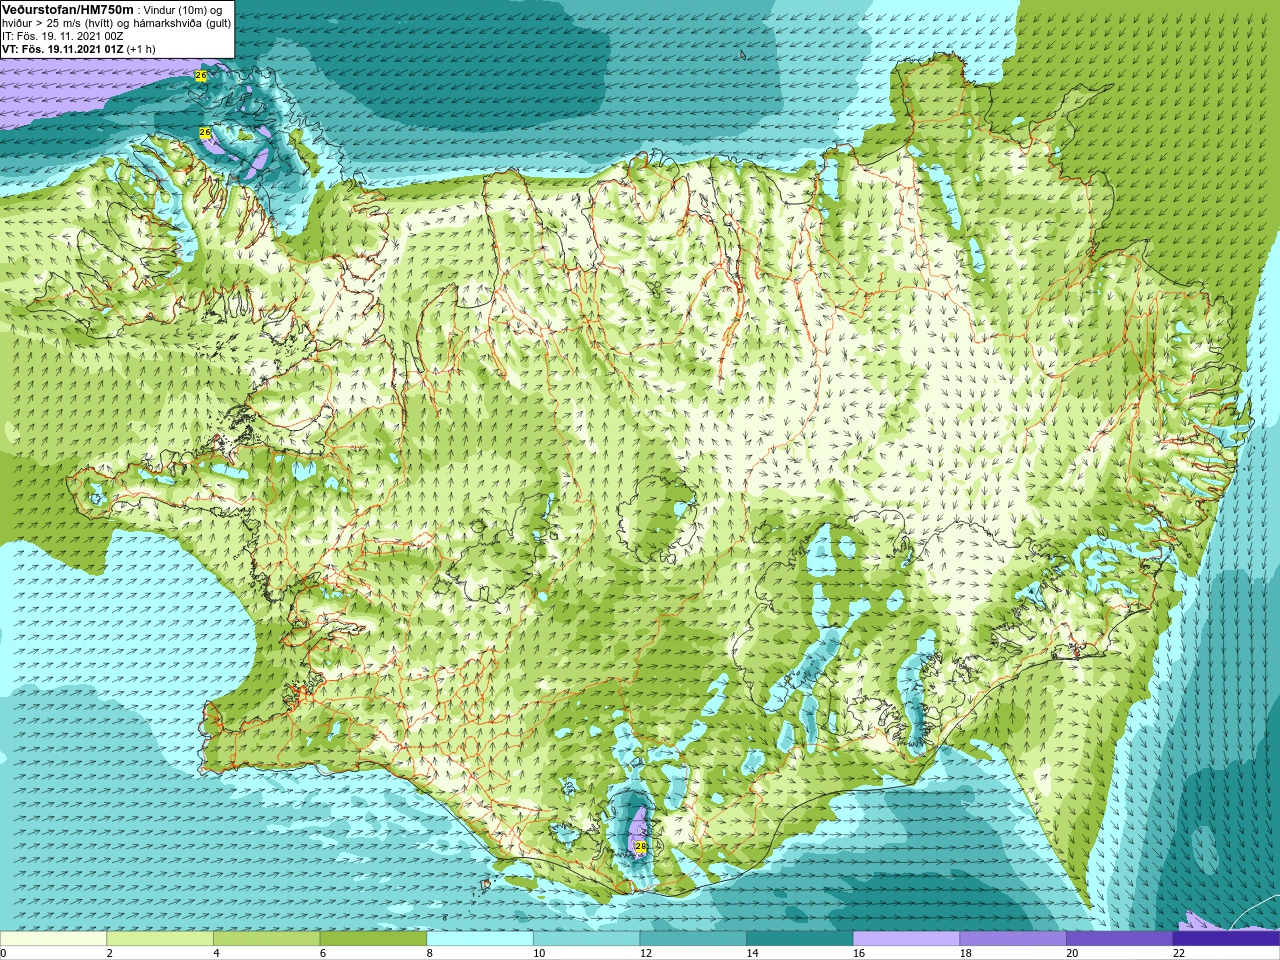Pick the 10–12 m/s light teal swatch
This screenshot has width=1280, height=960.
coord(587,939)
